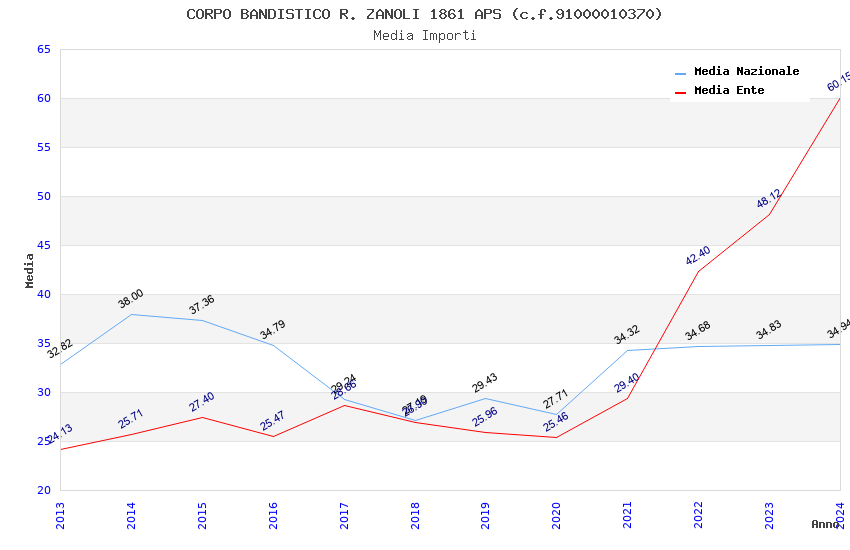The width and height of the screenshot is (850, 550).
Task: Click the 2017 year label on the axis
Action: [344, 515]
